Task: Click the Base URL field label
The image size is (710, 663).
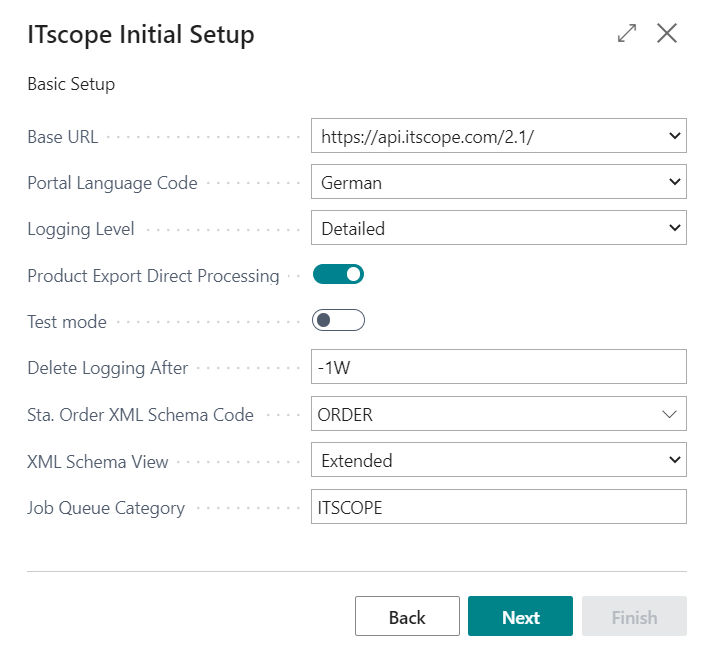Action: [63, 137]
